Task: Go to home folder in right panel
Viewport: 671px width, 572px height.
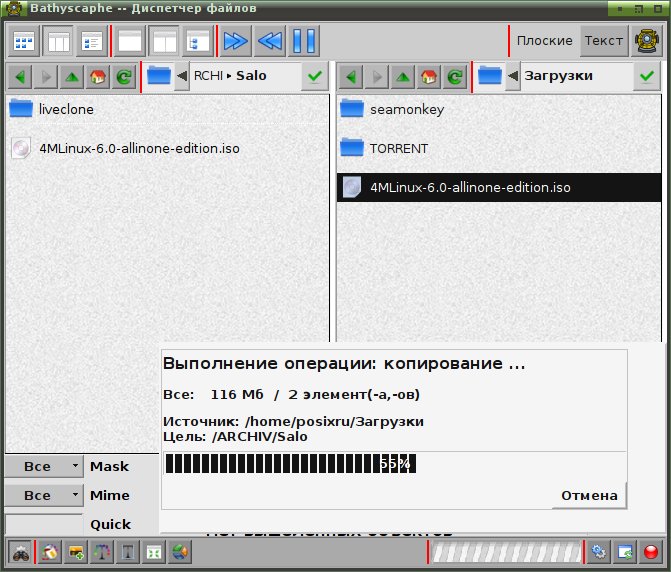Action: click(429, 77)
